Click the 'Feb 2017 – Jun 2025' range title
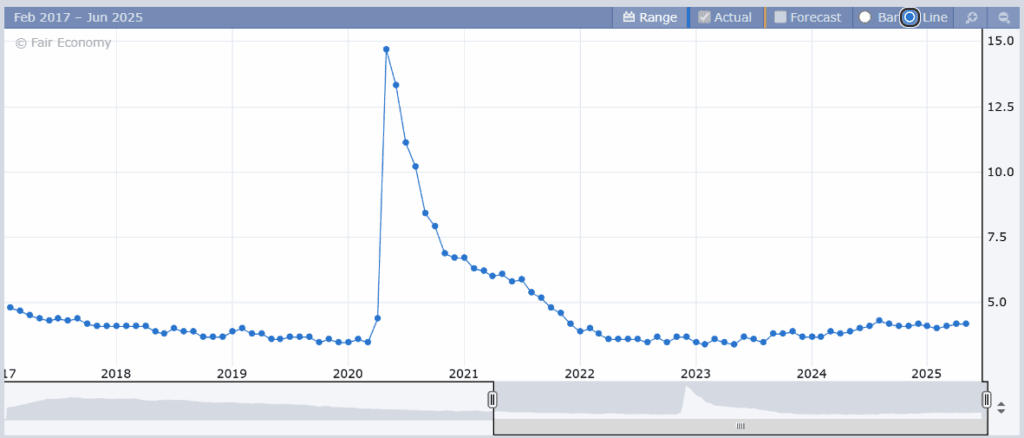 tap(78, 18)
